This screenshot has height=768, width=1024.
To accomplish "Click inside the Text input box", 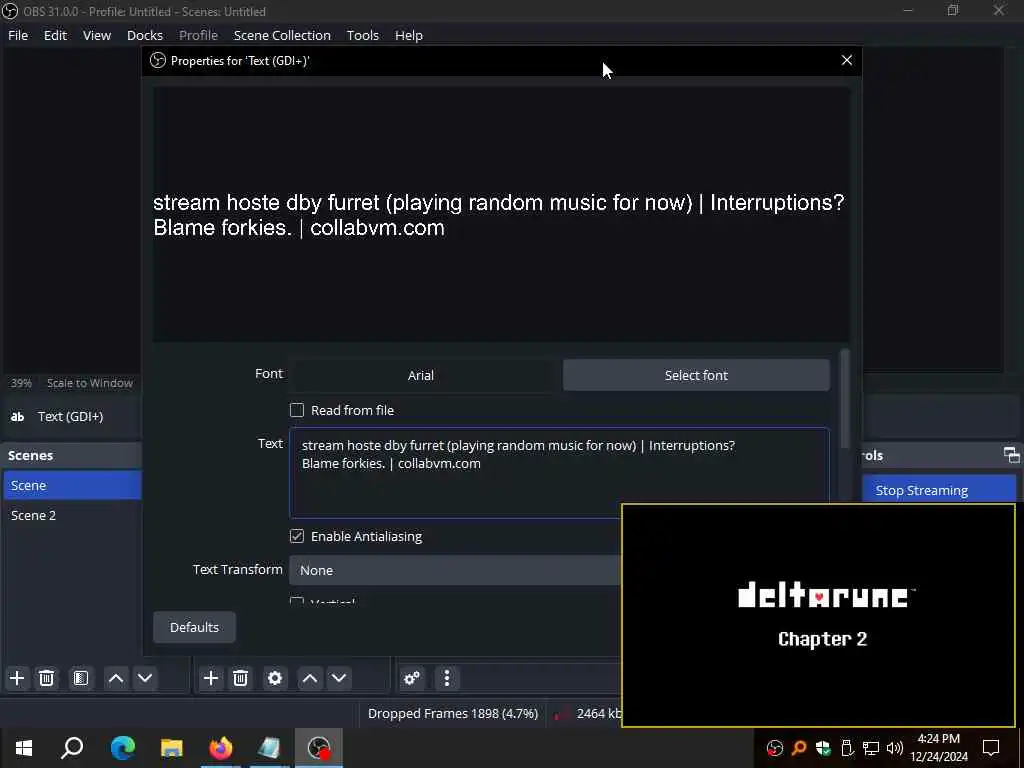I will coord(559,472).
